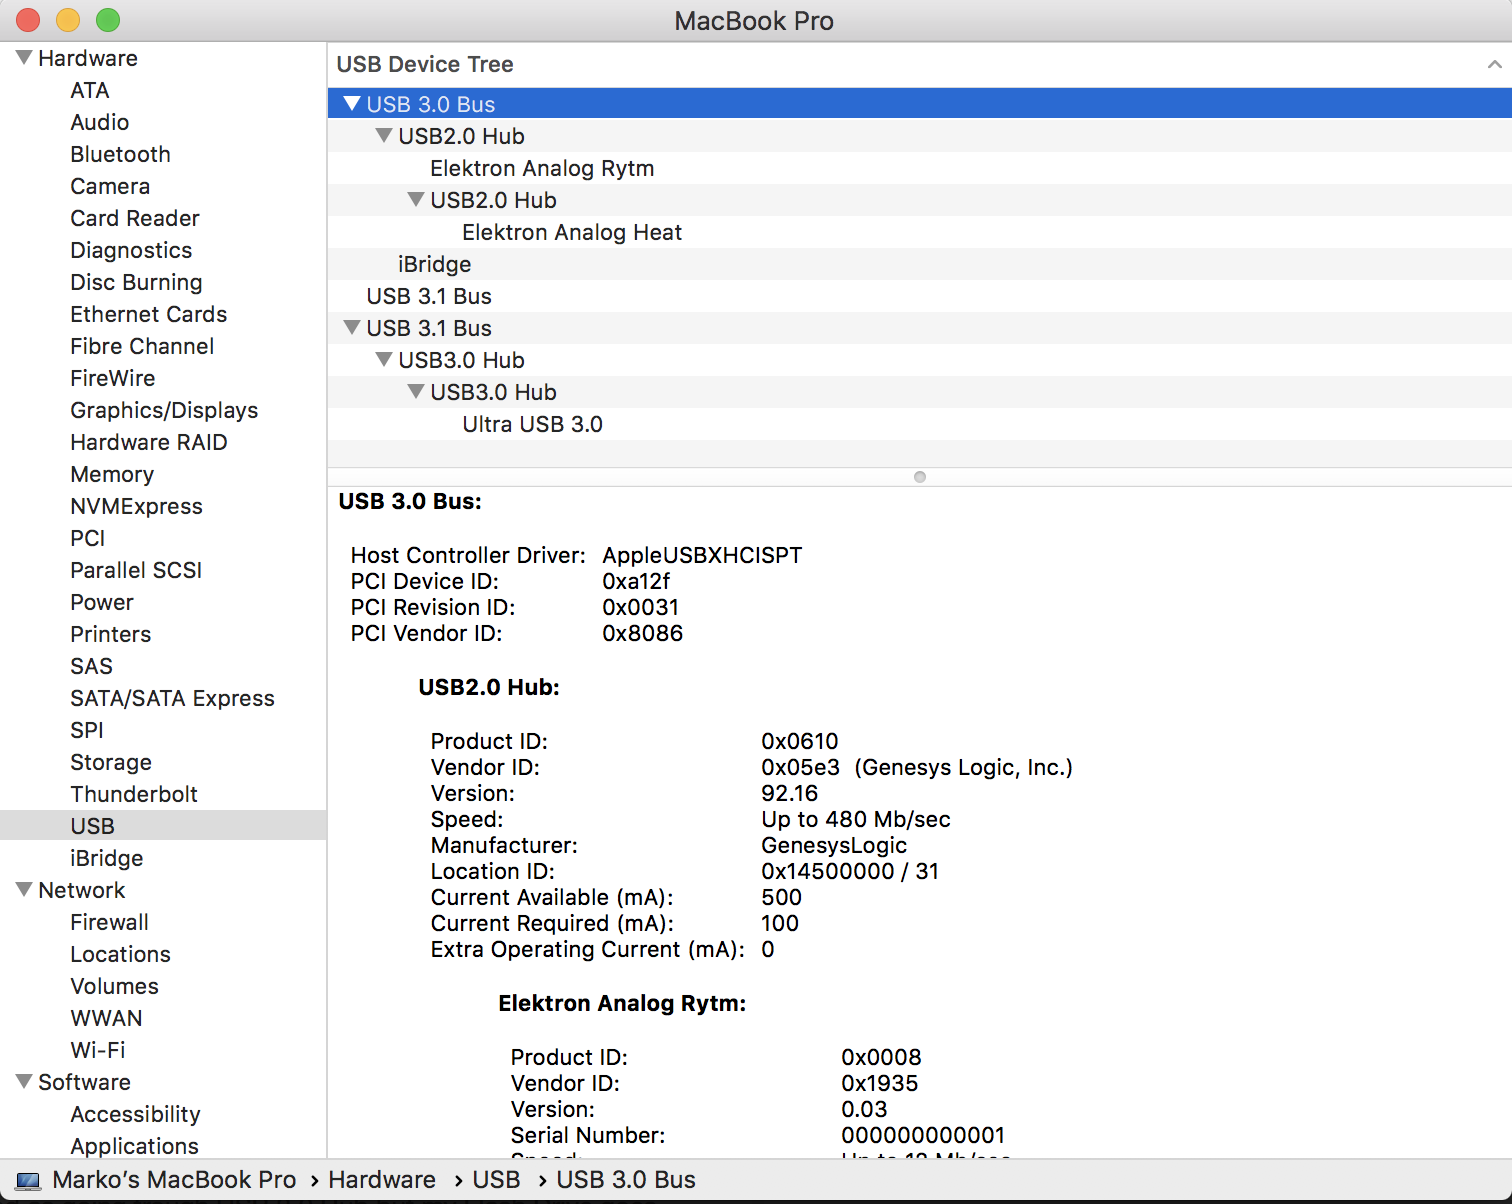1512x1204 pixels.
Task: Select Hardware RAID in sidebar
Action: [x=149, y=442]
